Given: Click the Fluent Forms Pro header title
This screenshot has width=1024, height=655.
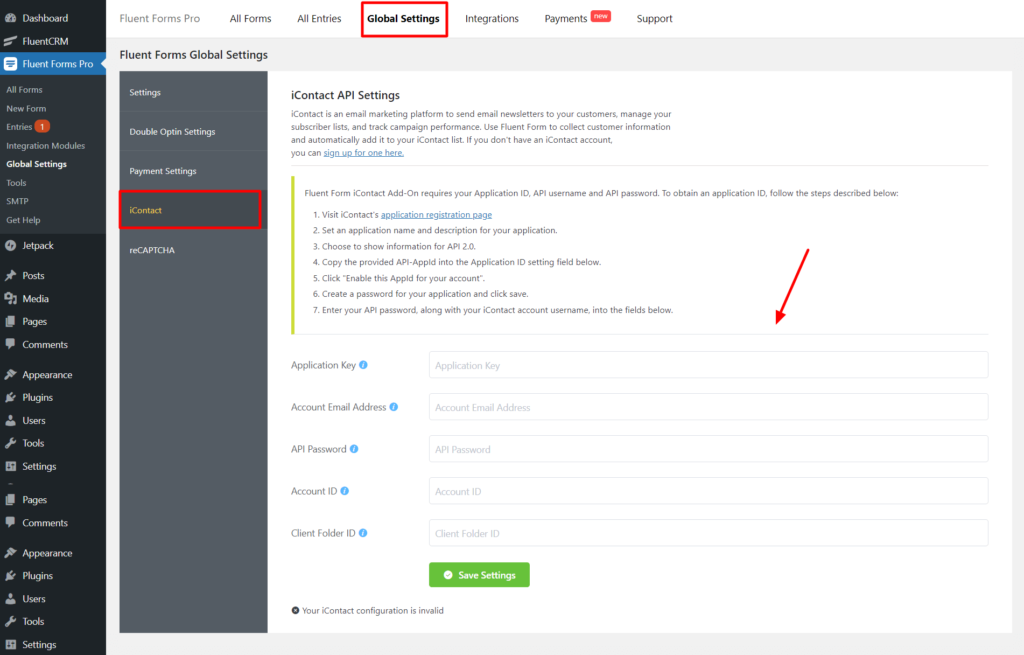Looking at the screenshot, I should point(160,18).
